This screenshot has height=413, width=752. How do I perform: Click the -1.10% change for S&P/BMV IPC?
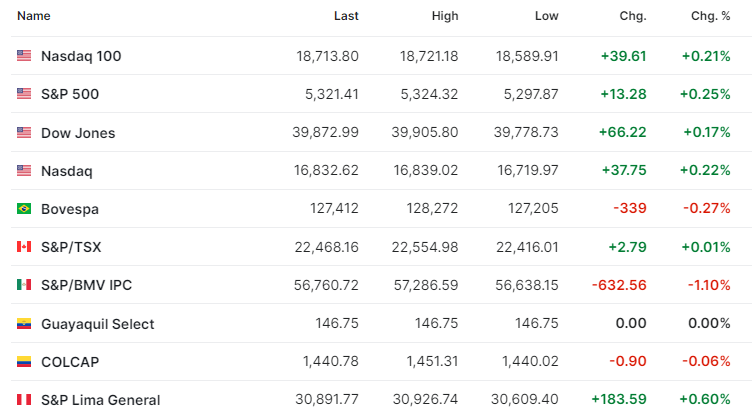point(709,285)
